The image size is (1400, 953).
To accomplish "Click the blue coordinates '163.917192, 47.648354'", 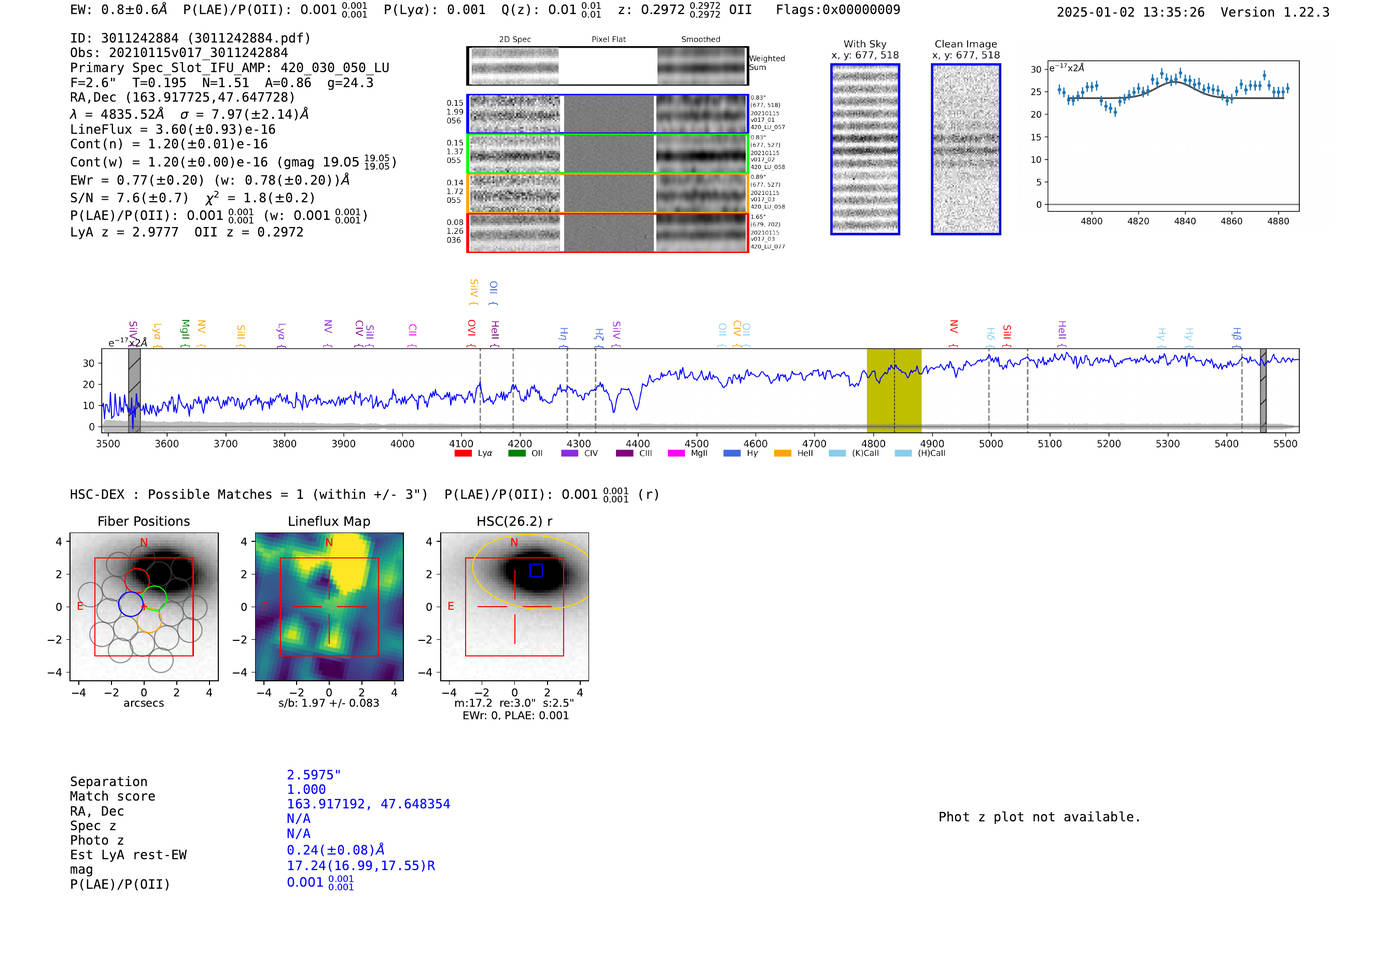I will (x=368, y=804).
